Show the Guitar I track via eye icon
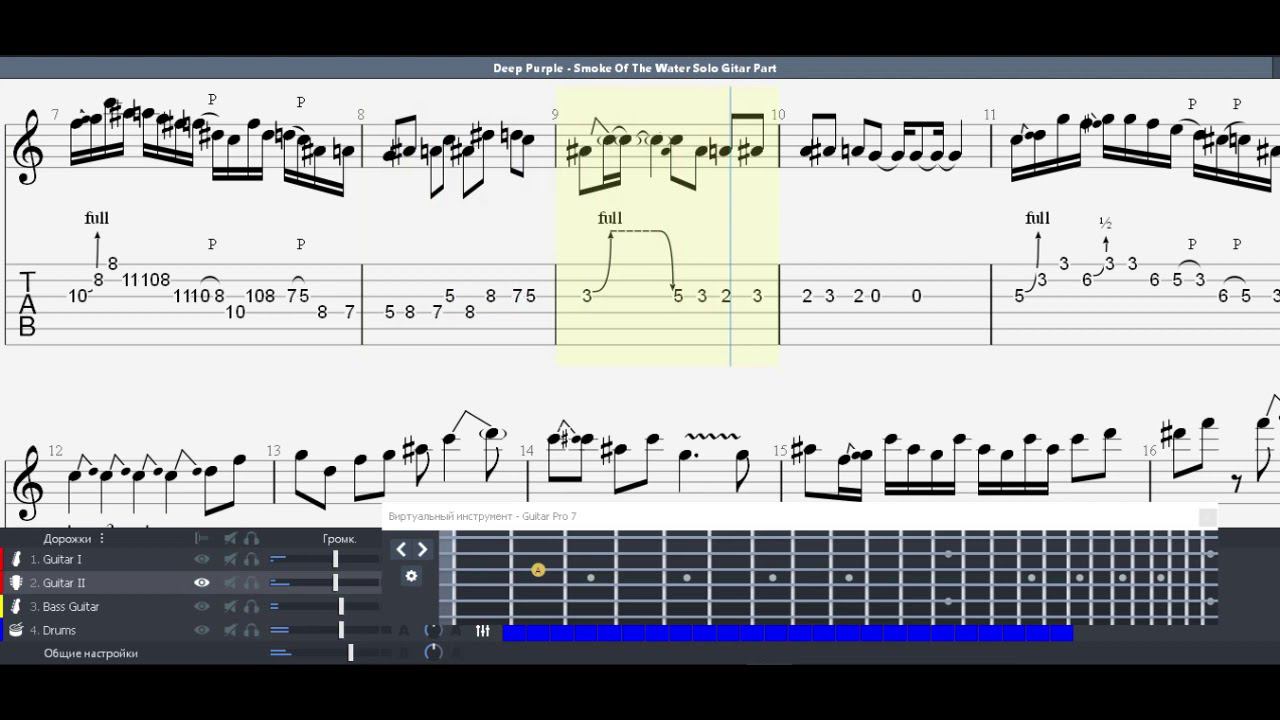Viewport: 1280px width, 720px height. click(x=202, y=559)
